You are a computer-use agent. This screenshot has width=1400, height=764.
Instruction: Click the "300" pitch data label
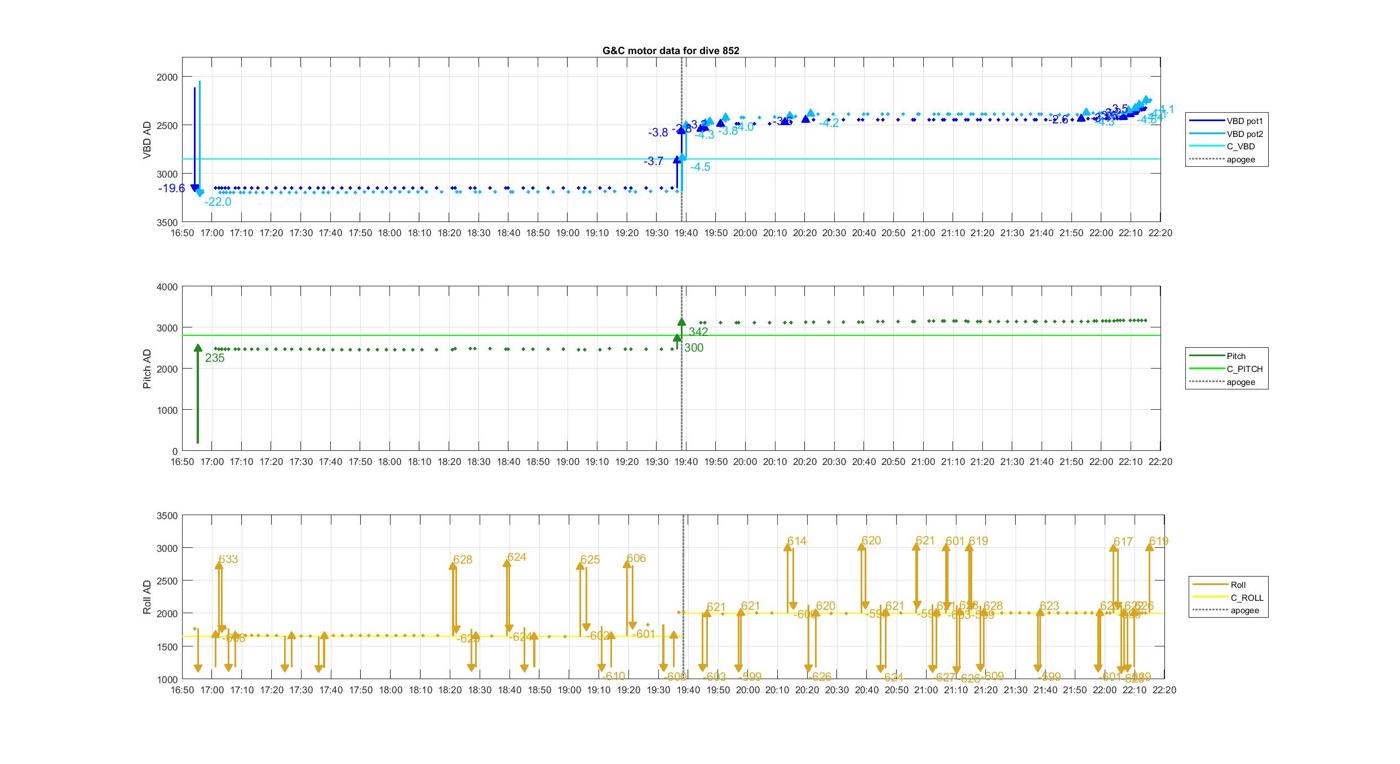pyautogui.click(x=693, y=348)
